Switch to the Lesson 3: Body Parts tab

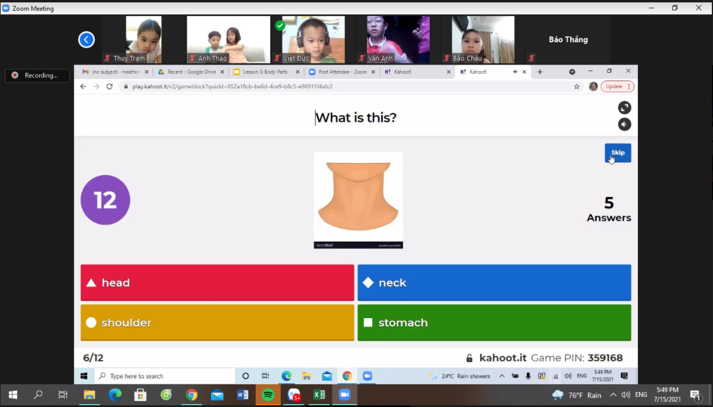[x=265, y=72]
